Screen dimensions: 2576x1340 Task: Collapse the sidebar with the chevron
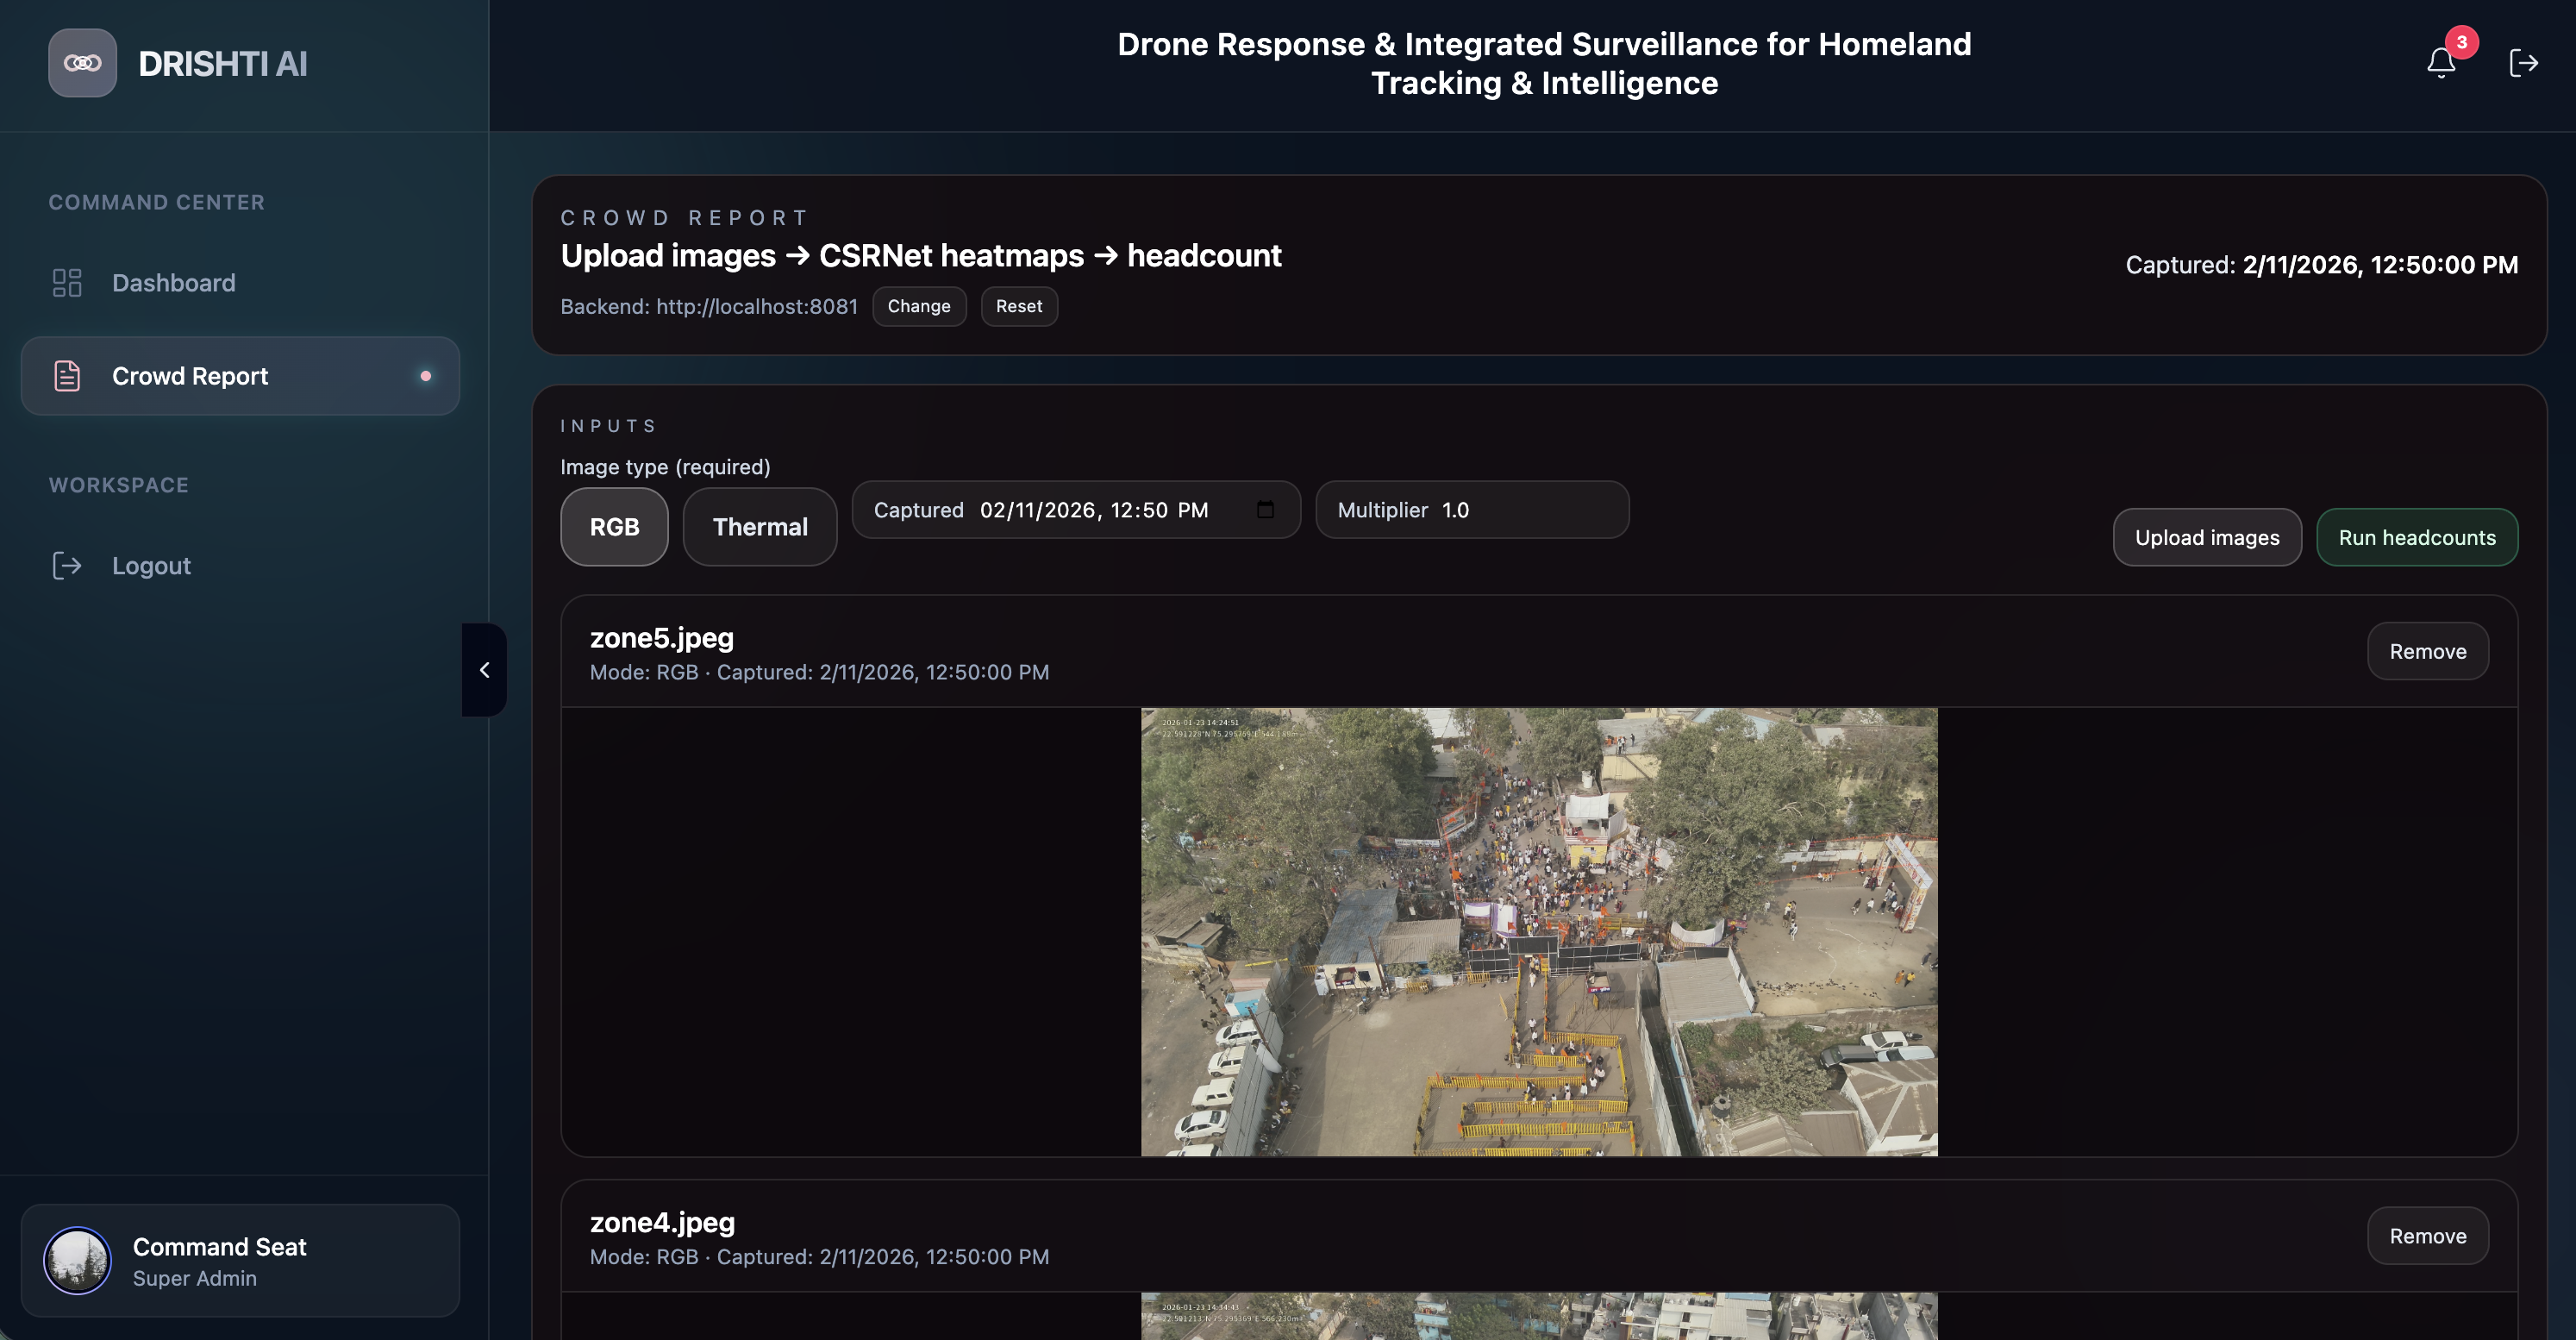(x=484, y=670)
